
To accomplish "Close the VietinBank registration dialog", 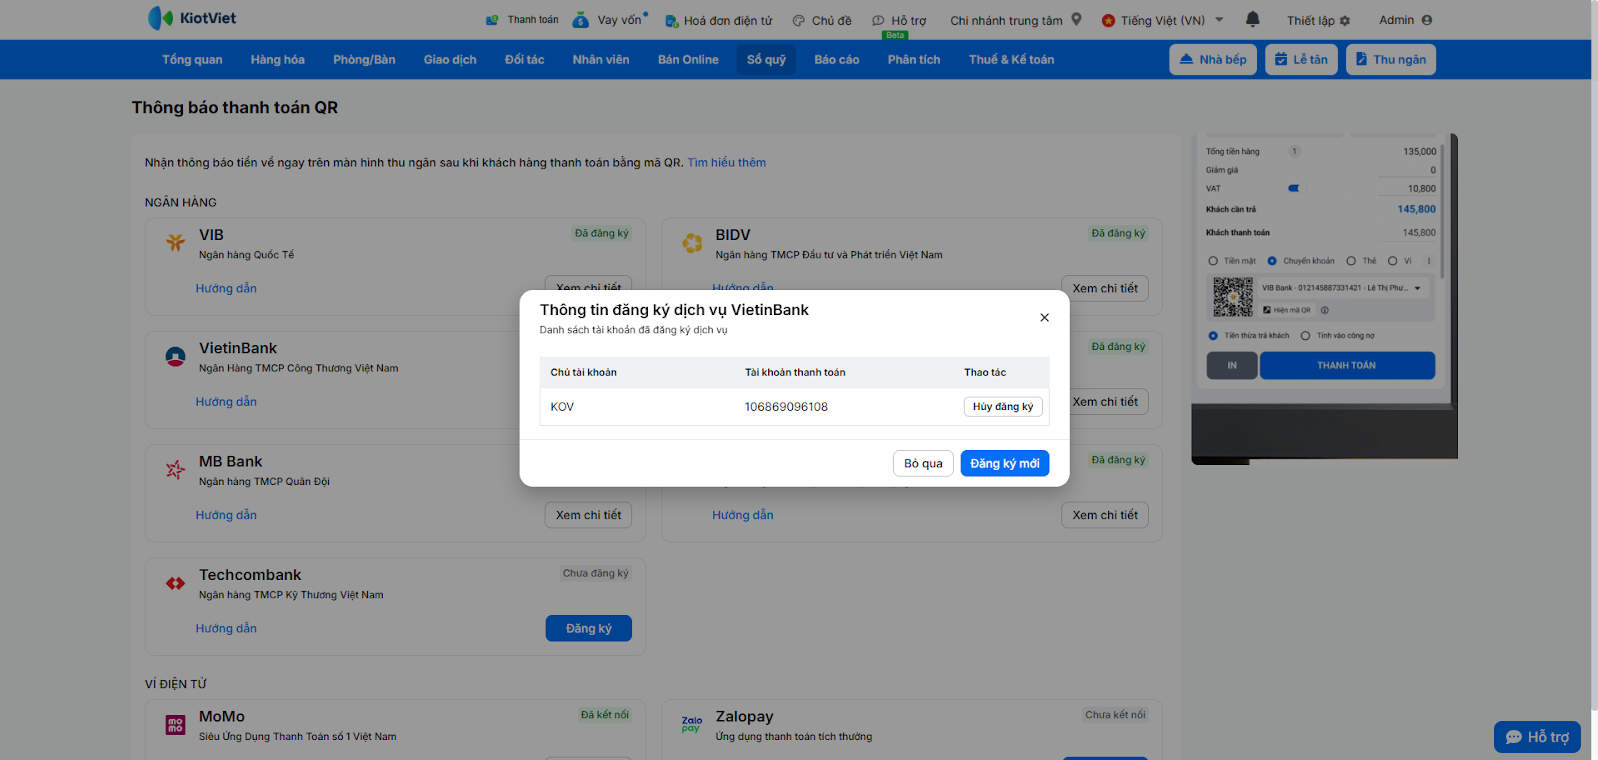I will coord(1044,317).
